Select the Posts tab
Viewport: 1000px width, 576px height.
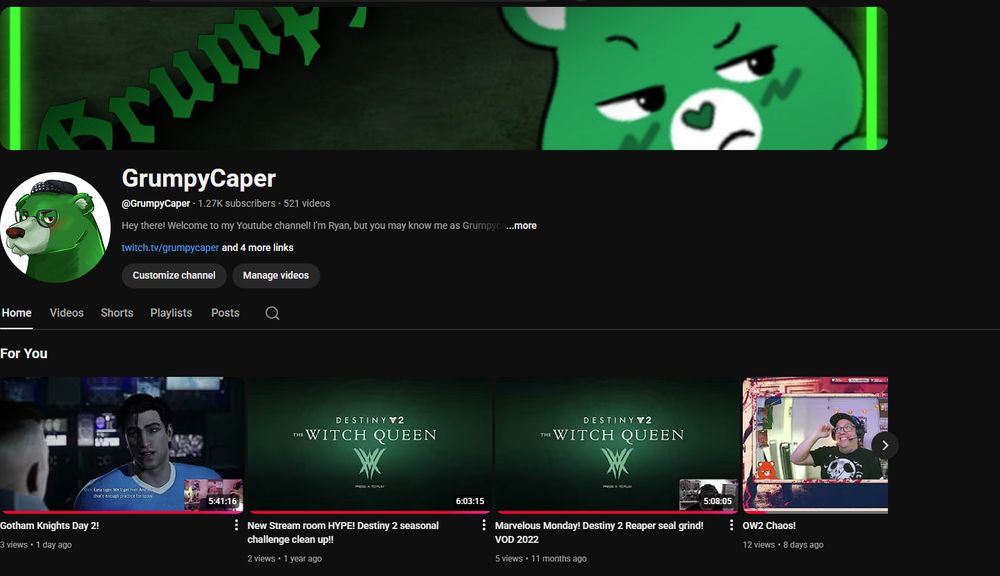tap(225, 313)
